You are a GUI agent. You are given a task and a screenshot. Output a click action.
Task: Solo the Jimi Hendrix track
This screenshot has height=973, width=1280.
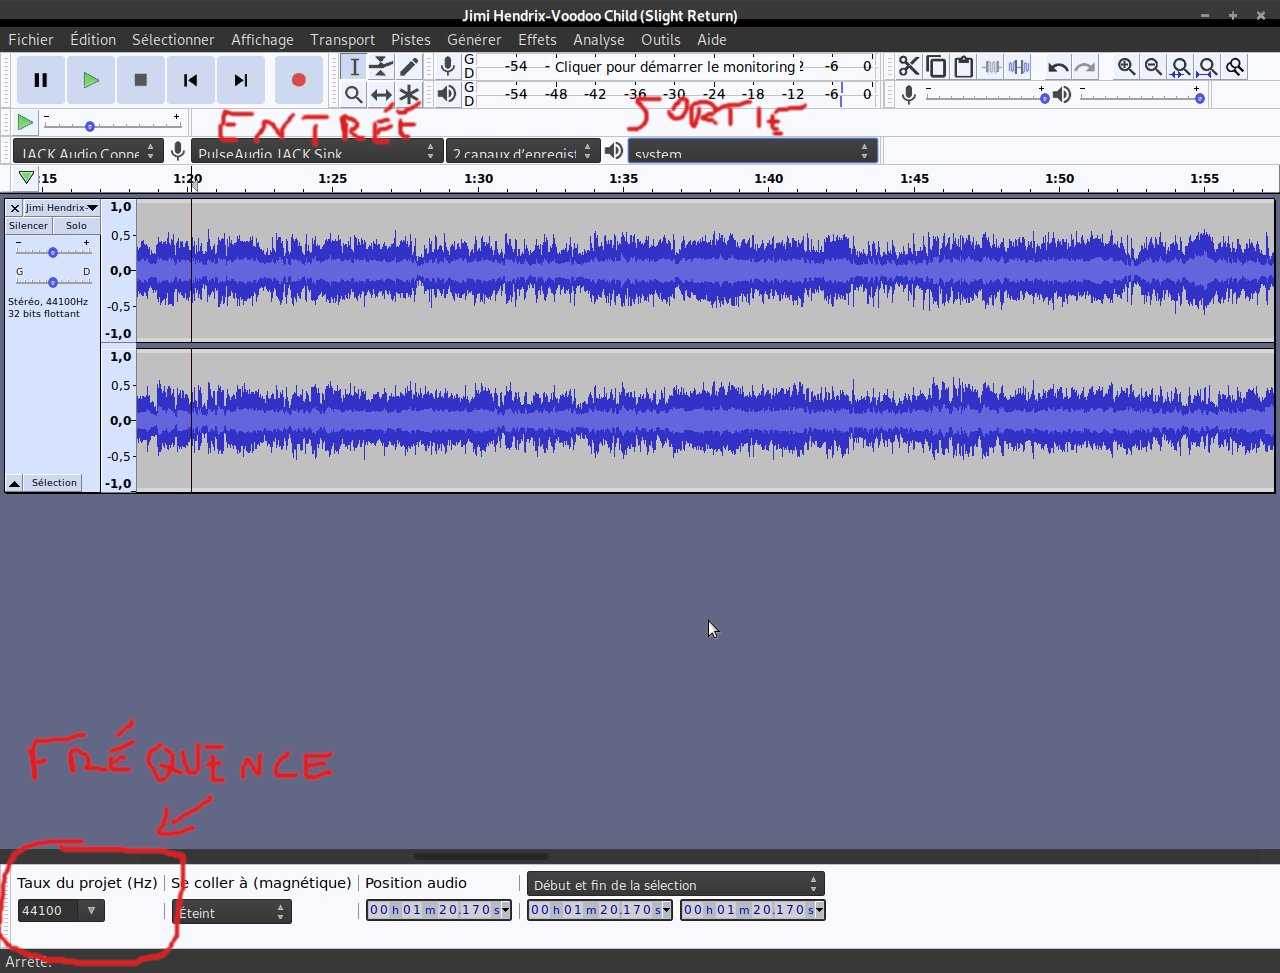click(x=76, y=226)
